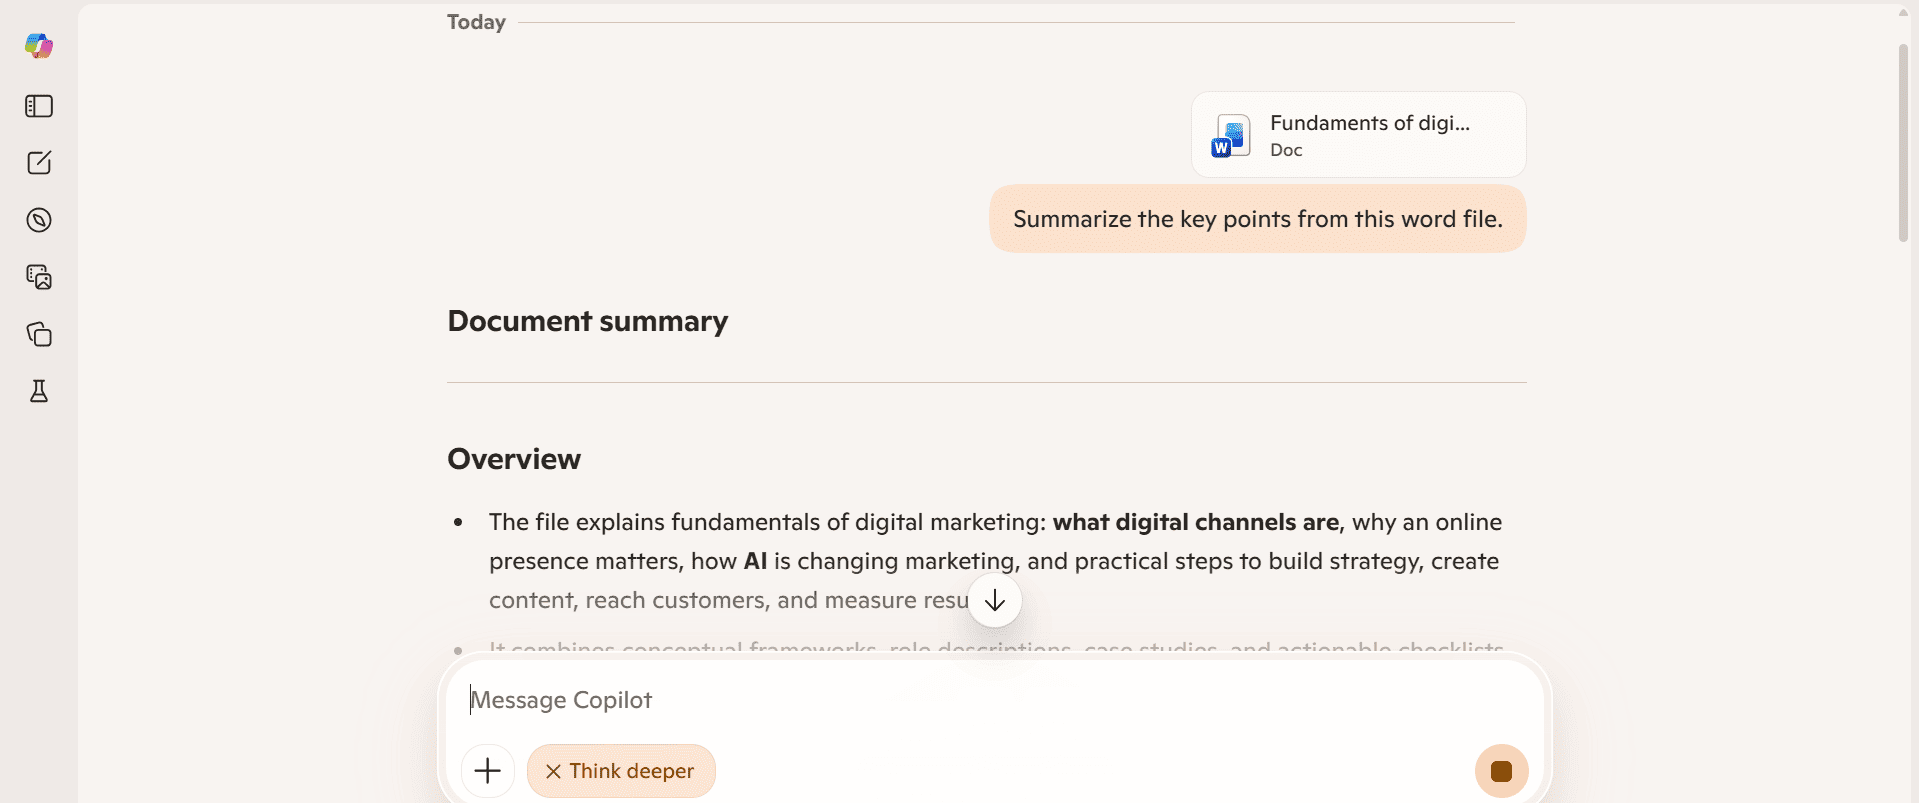Open the Discover compass icon
Screen dimensions: 1919x803
pyautogui.click(x=39, y=220)
